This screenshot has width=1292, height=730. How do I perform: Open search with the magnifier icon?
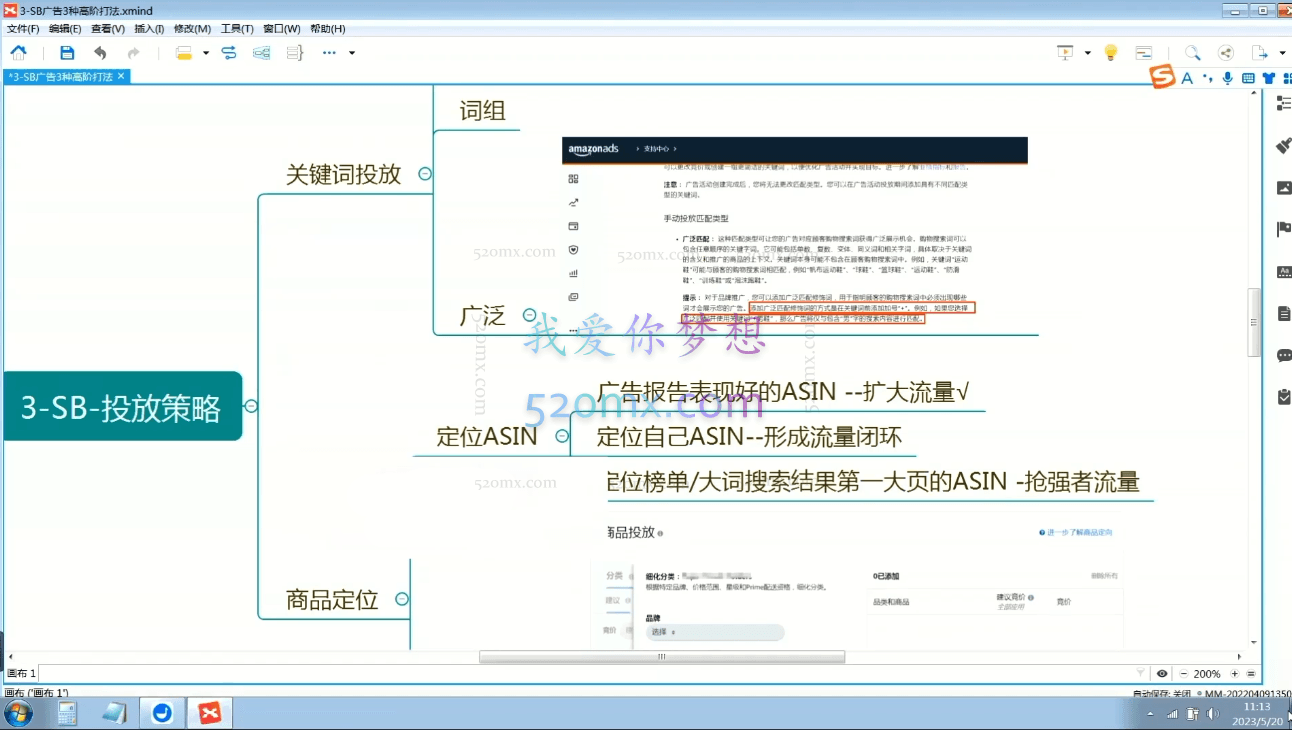pos(1194,52)
